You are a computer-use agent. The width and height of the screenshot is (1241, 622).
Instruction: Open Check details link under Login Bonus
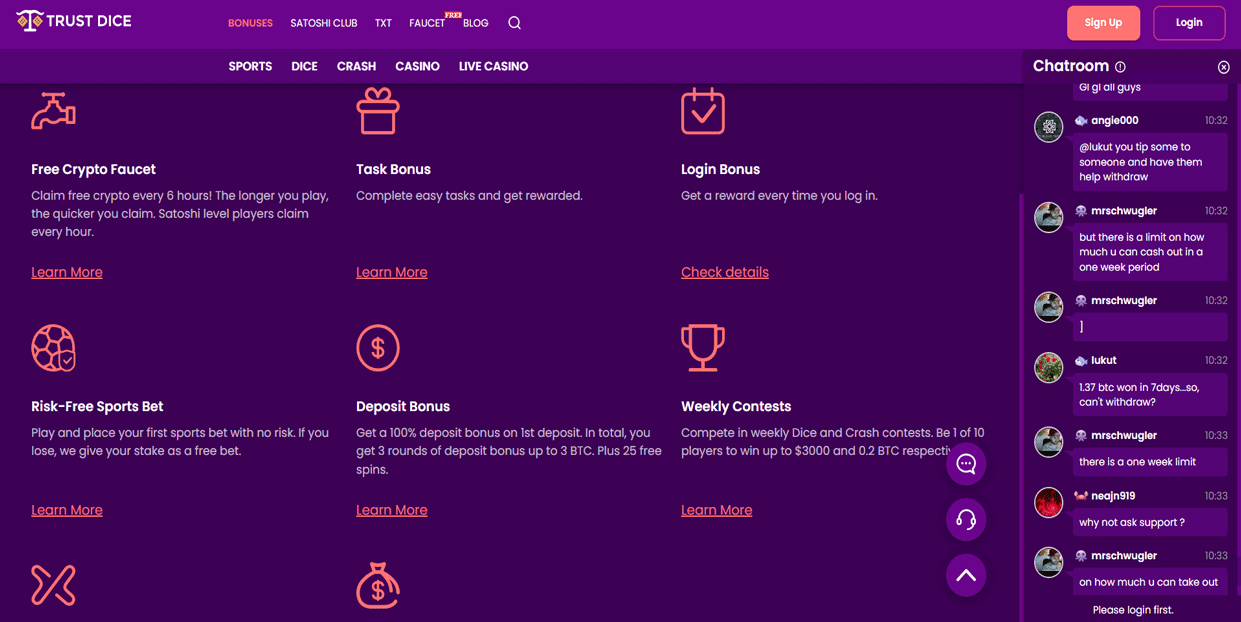point(724,272)
